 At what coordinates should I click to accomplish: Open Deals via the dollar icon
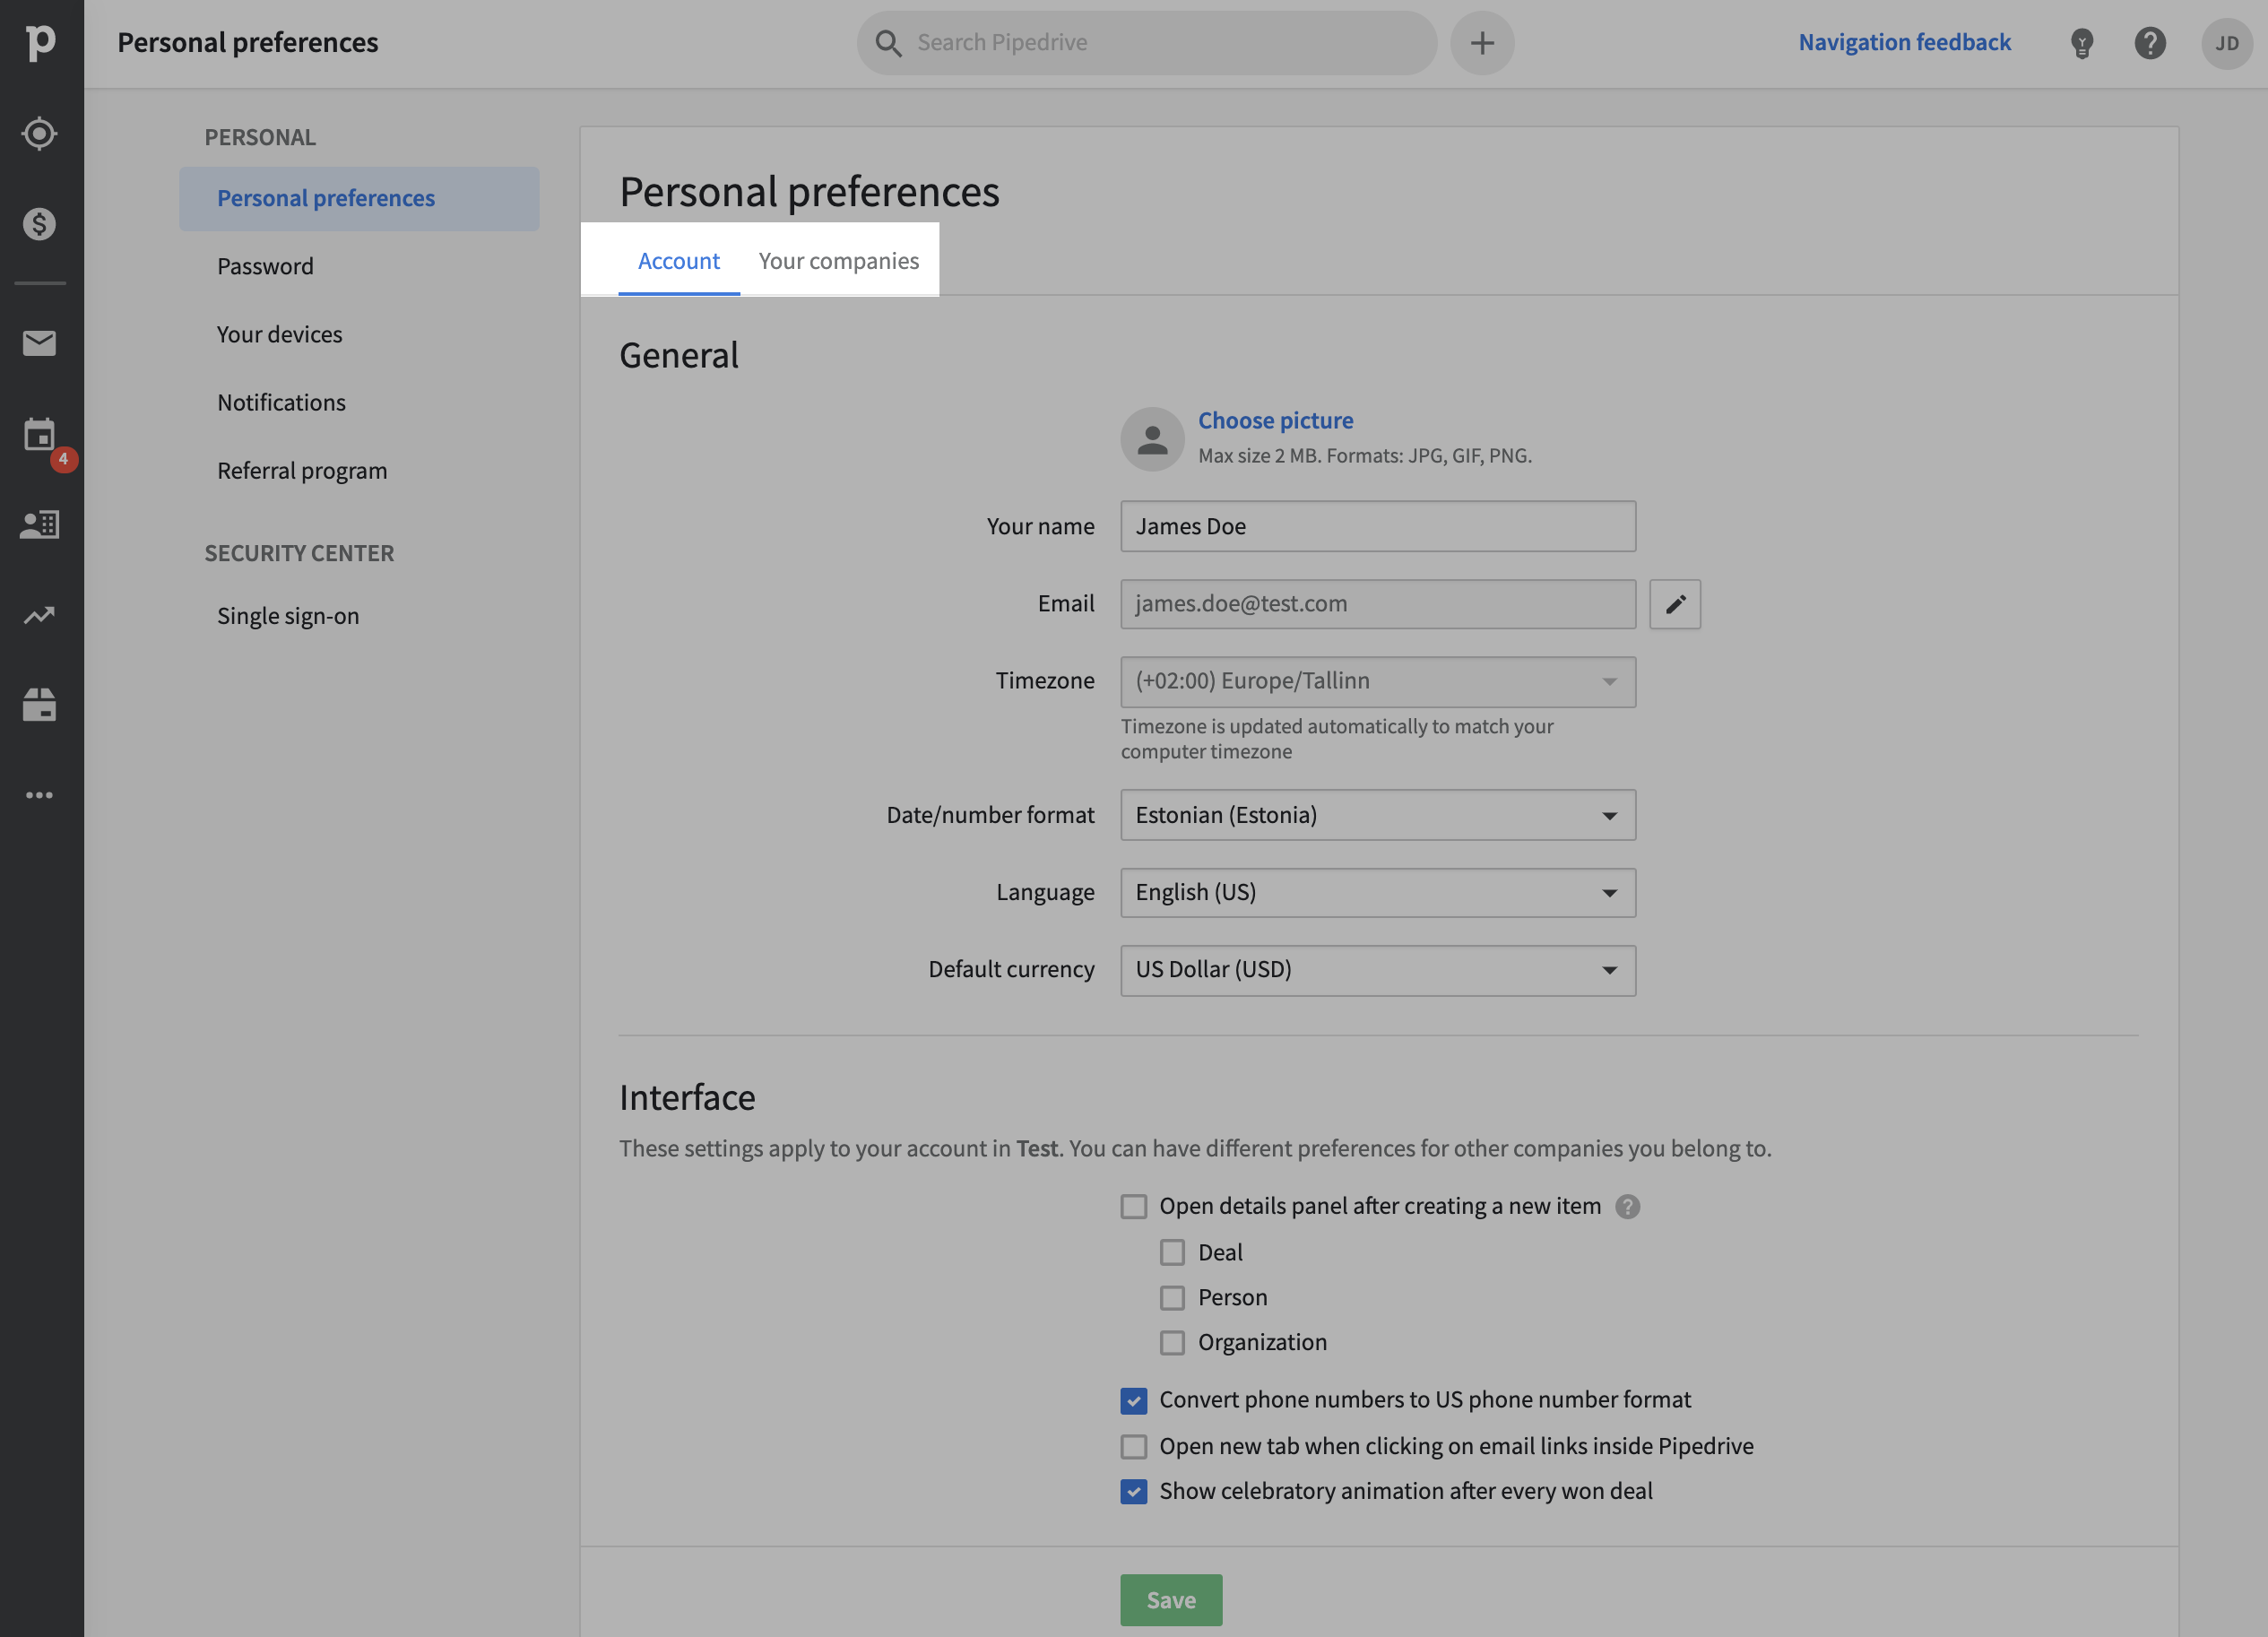pyautogui.click(x=39, y=224)
